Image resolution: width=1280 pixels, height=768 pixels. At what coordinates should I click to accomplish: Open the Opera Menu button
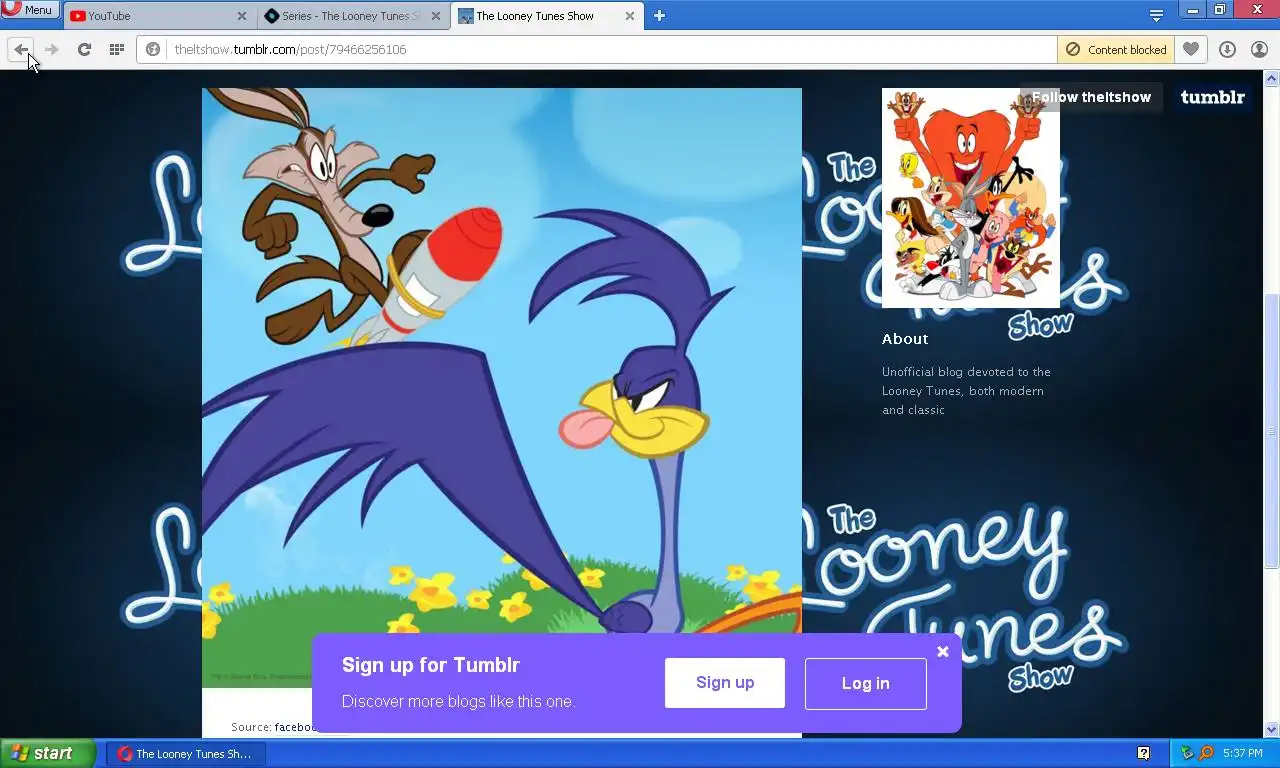tap(29, 10)
